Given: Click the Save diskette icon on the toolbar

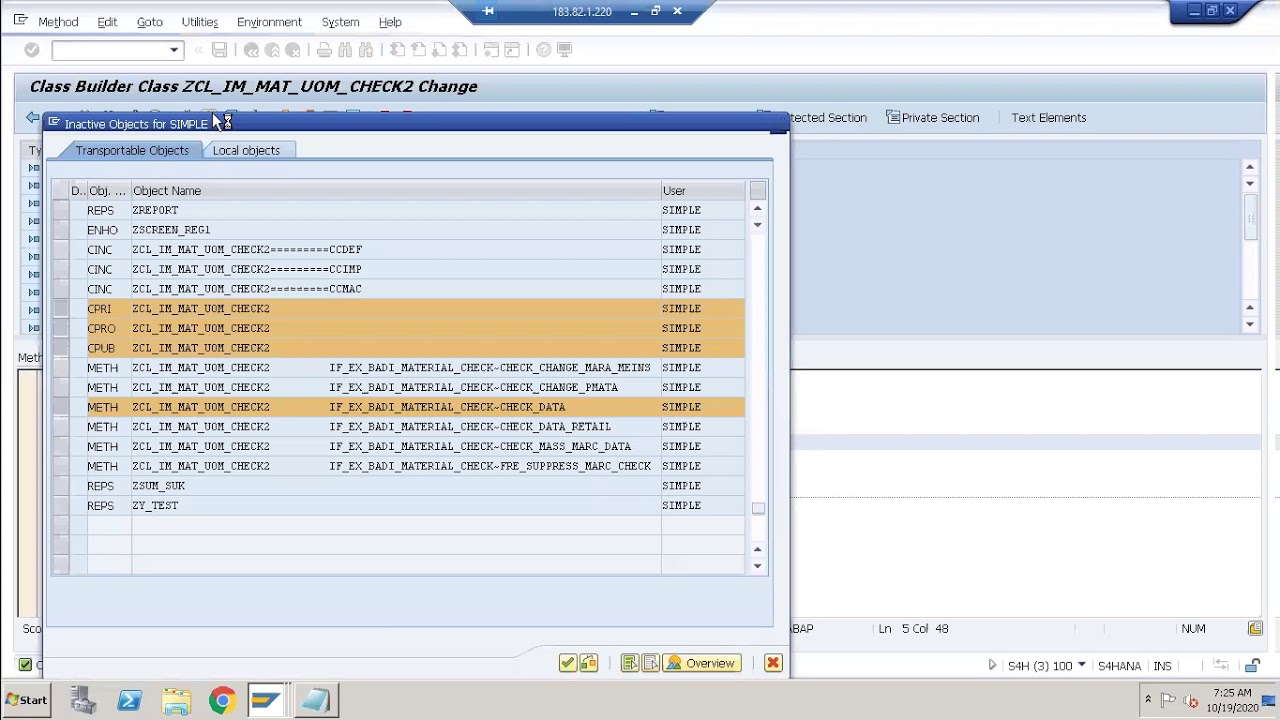Looking at the screenshot, I should click(219, 50).
